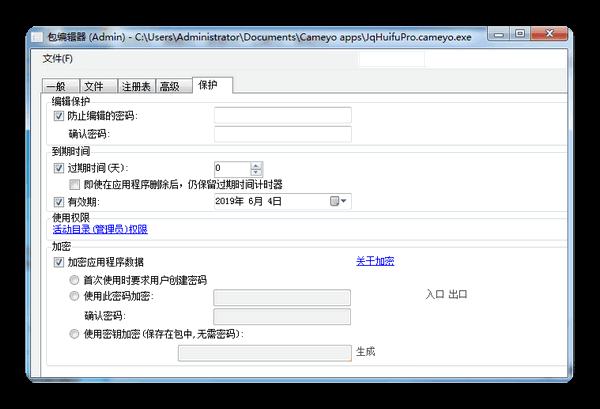Open the 高级 tab
The image size is (600, 409).
pyautogui.click(x=173, y=86)
